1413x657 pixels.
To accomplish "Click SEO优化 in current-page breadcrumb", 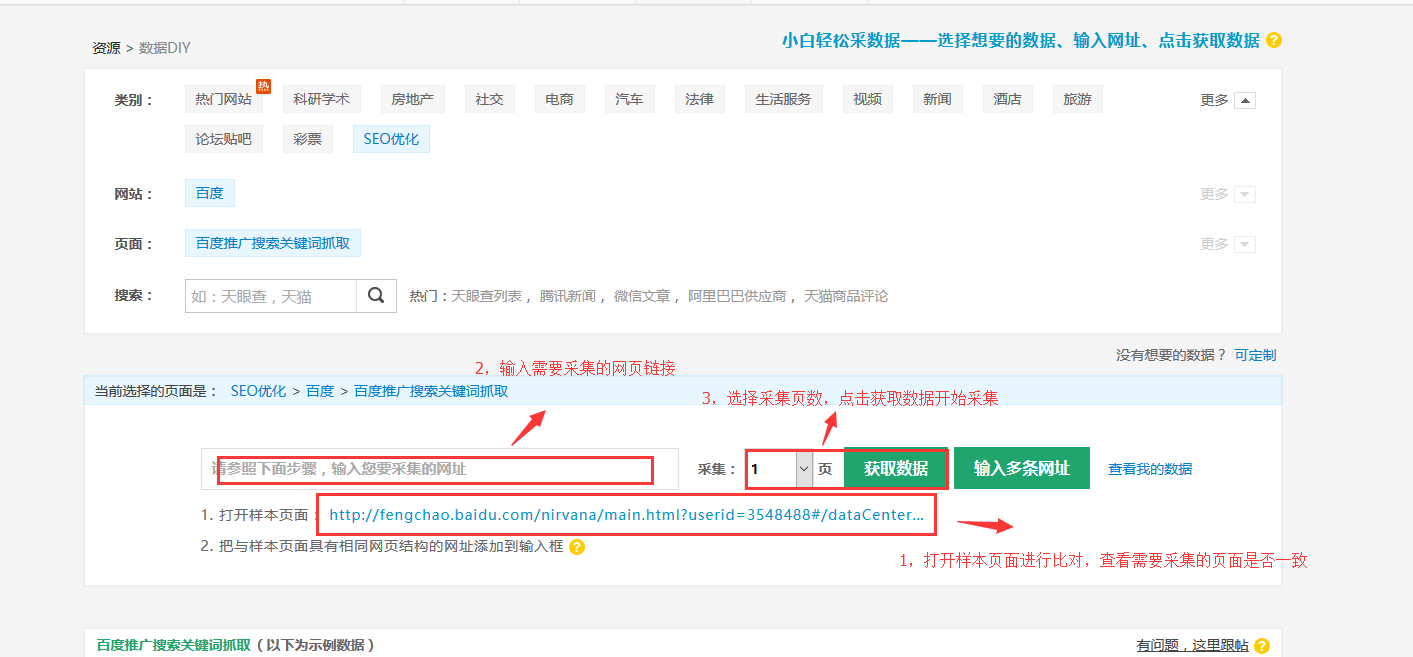I will pyautogui.click(x=258, y=391).
